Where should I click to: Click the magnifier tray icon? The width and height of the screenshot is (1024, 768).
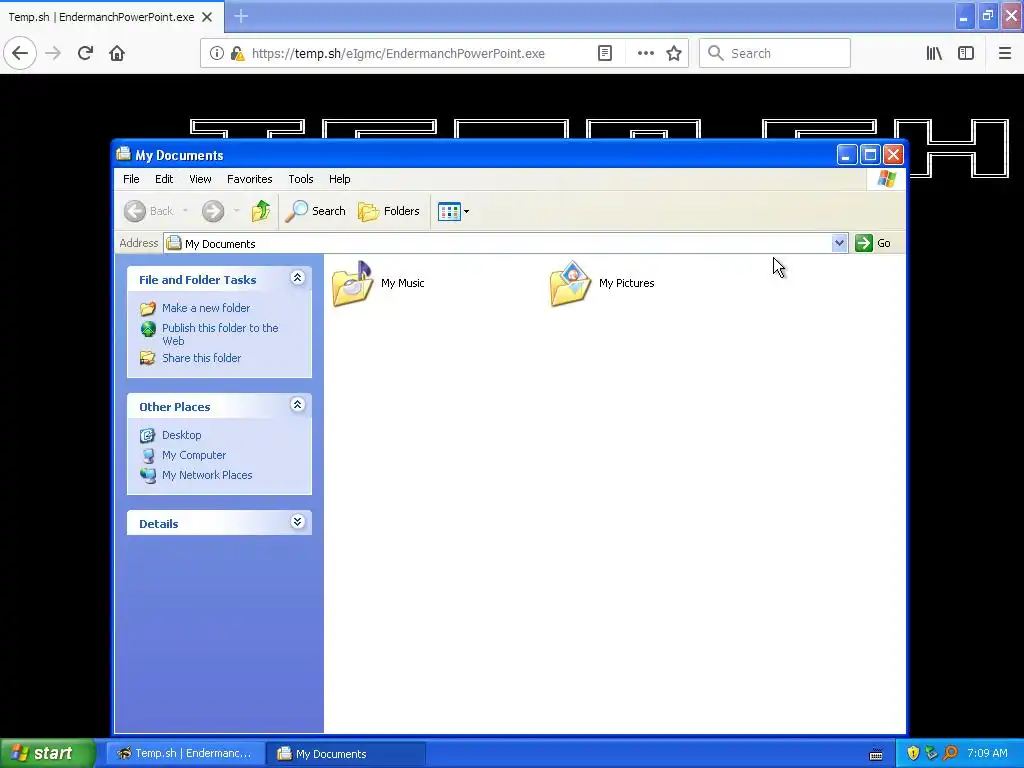(x=950, y=753)
